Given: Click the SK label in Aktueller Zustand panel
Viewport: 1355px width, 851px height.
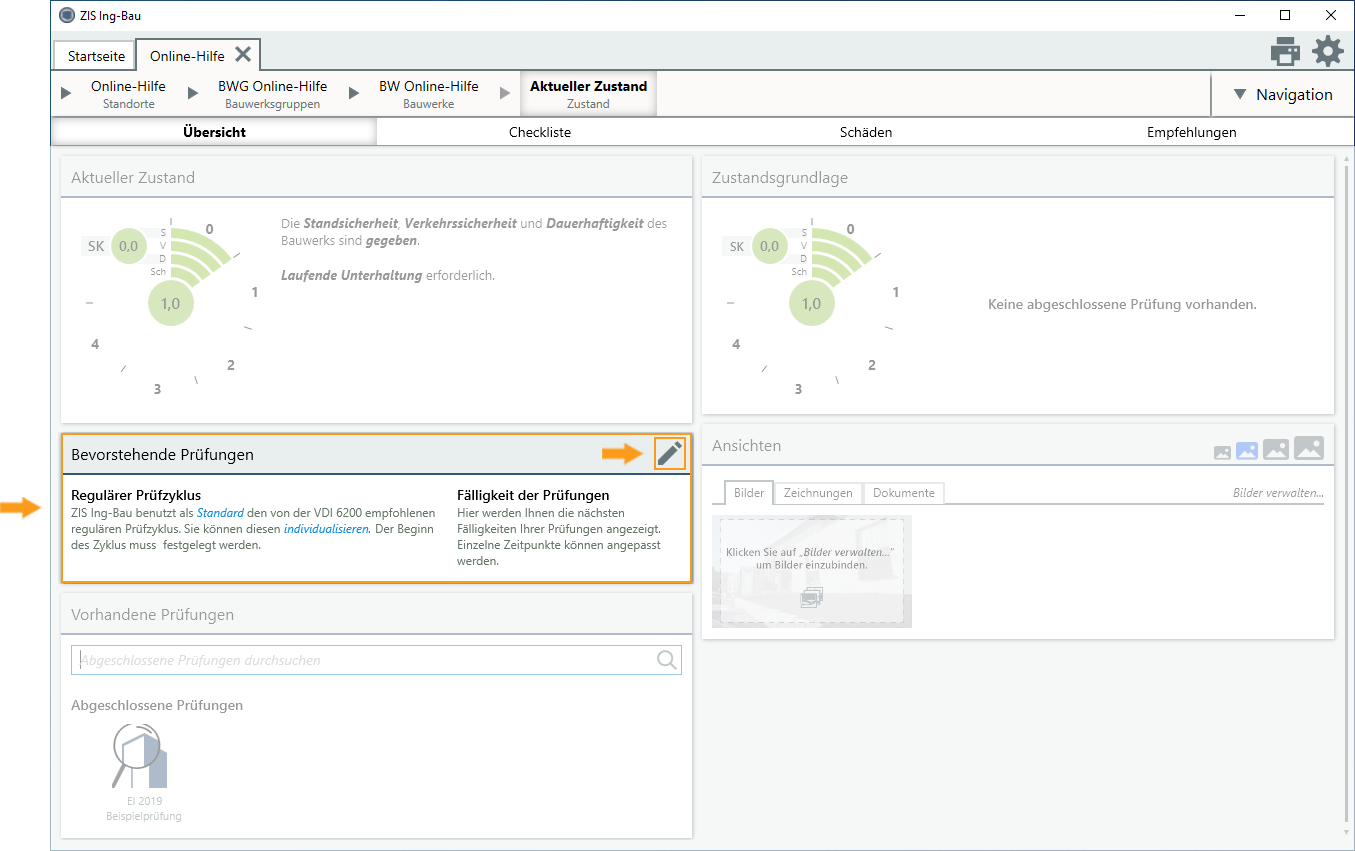Looking at the screenshot, I should click(96, 246).
